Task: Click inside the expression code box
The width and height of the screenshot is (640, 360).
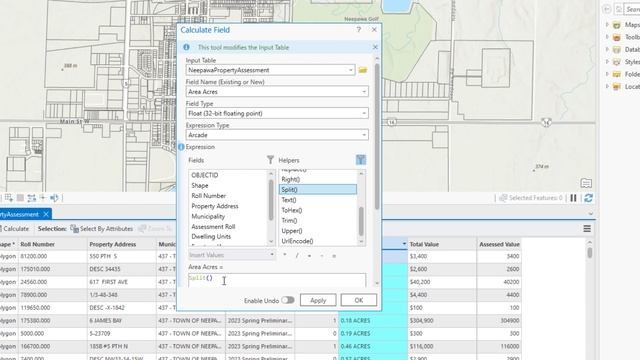Action: [277, 280]
